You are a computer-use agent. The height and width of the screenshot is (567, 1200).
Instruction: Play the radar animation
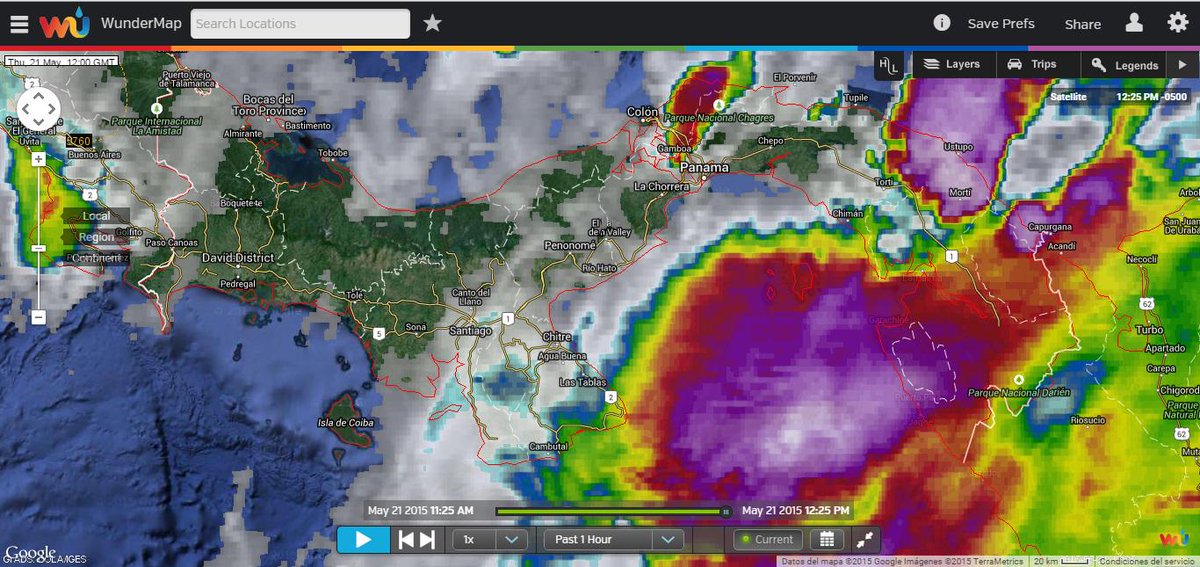tap(362, 539)
